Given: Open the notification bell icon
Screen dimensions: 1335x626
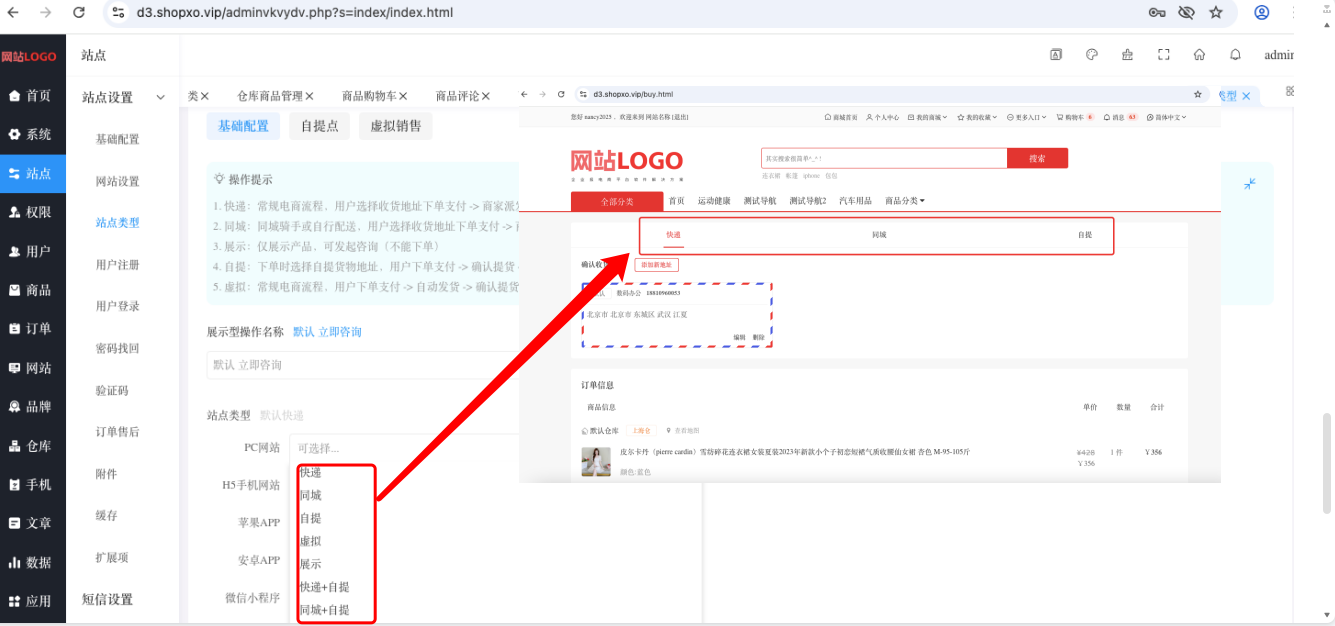Looking at the screenshot, I should pos(1235,55).
